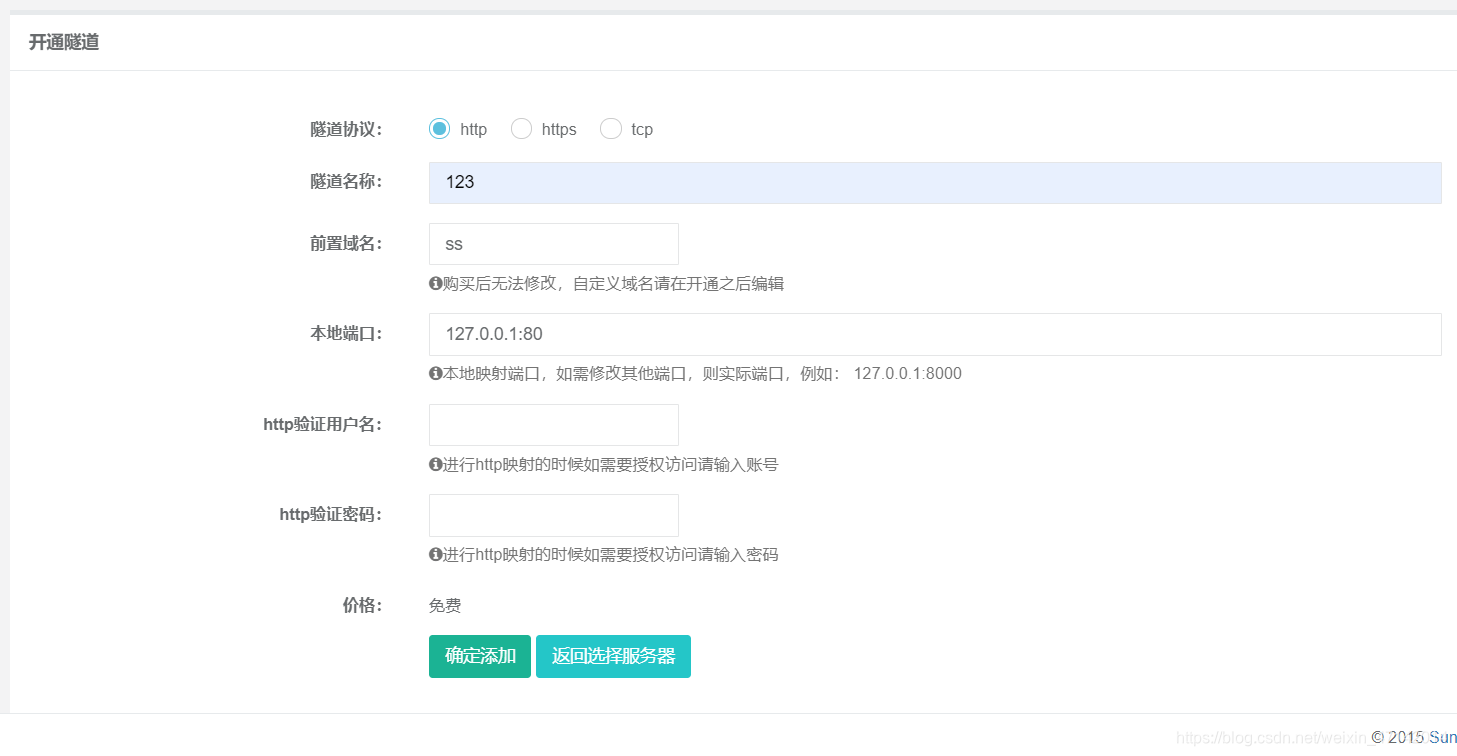The height and width of the screenshot is (756, 1457).
Task: Choose the tcp tunnel protocol
Action: click(x=610, y=129)
